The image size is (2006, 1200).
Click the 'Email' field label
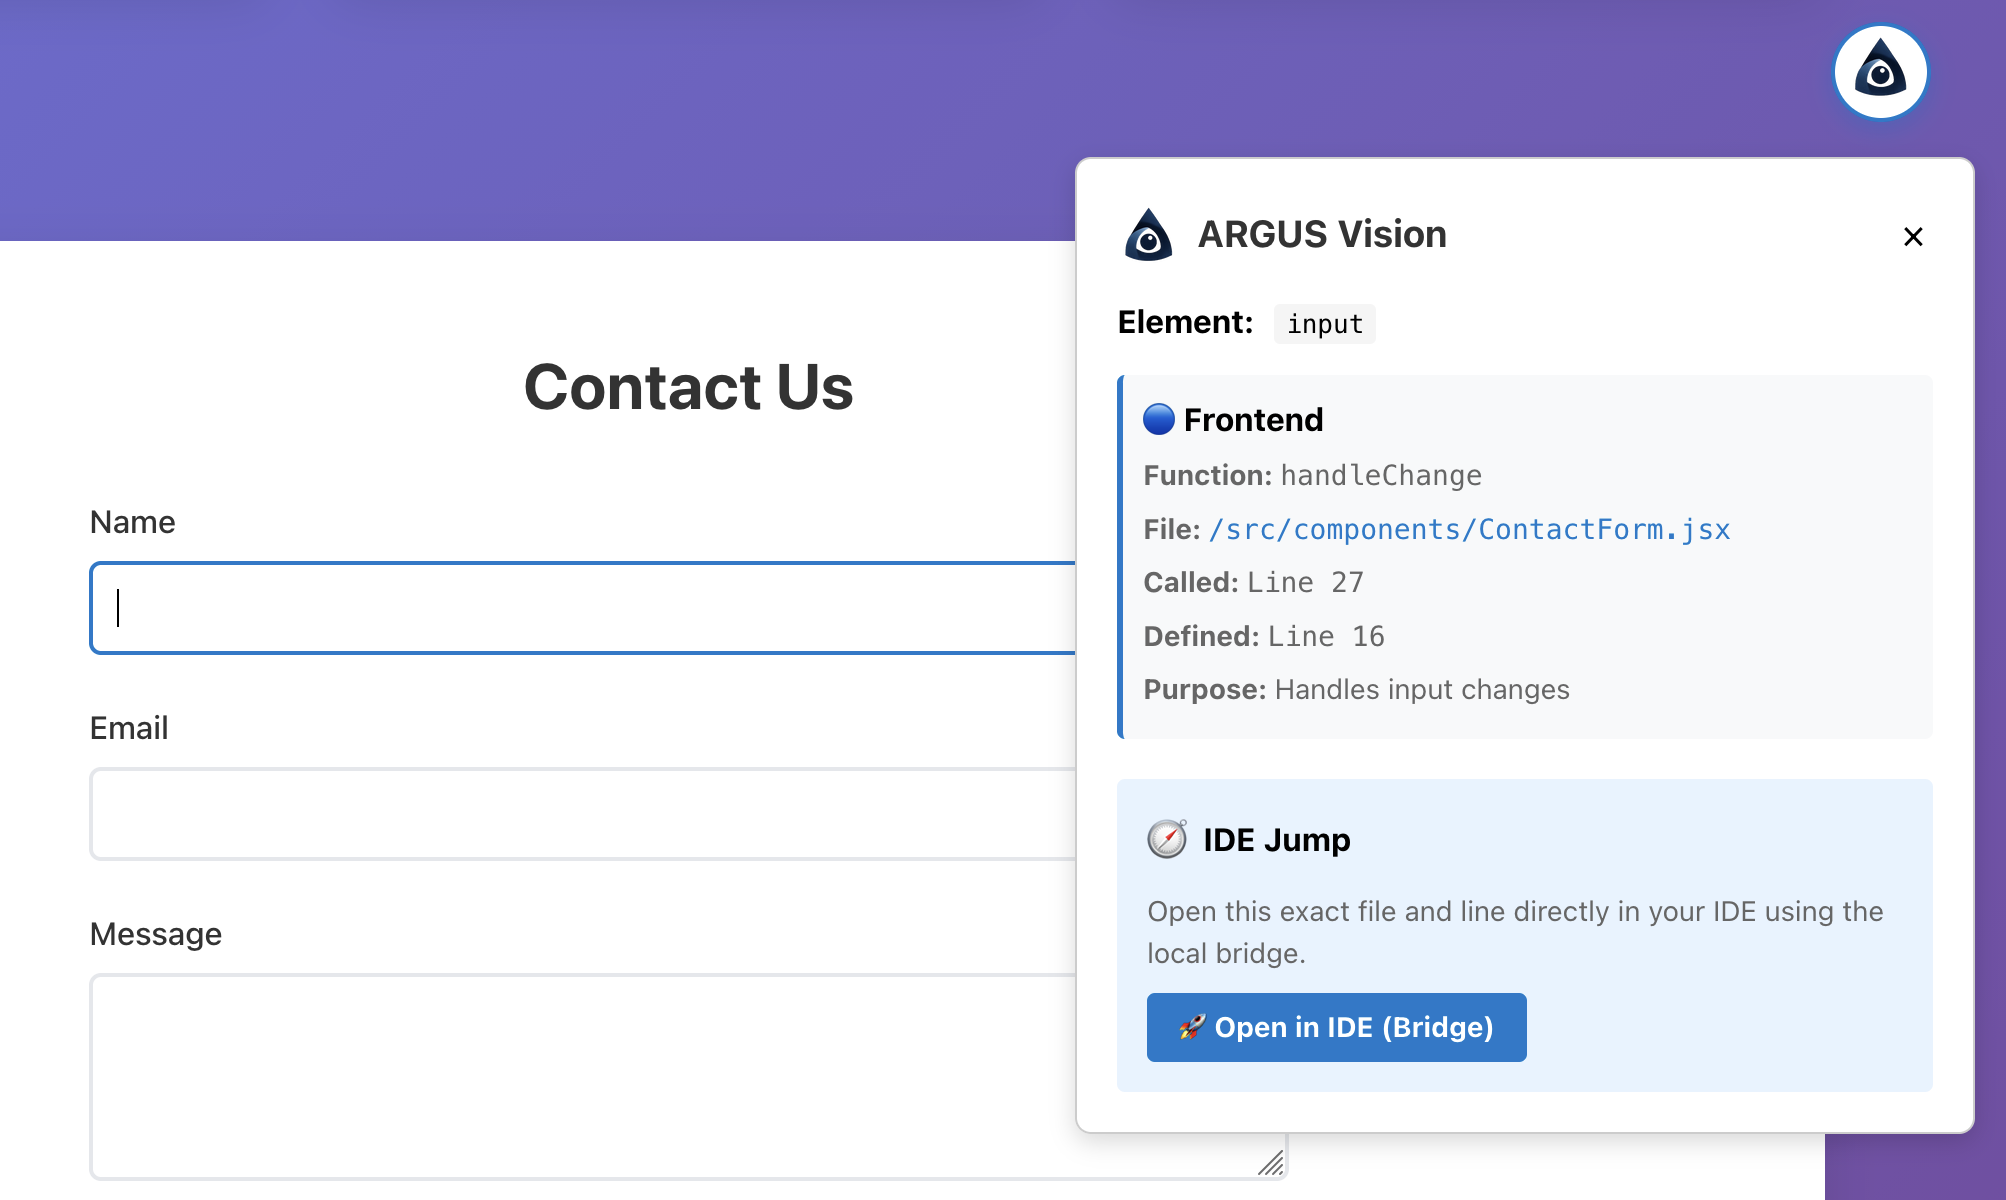[129, 728]
